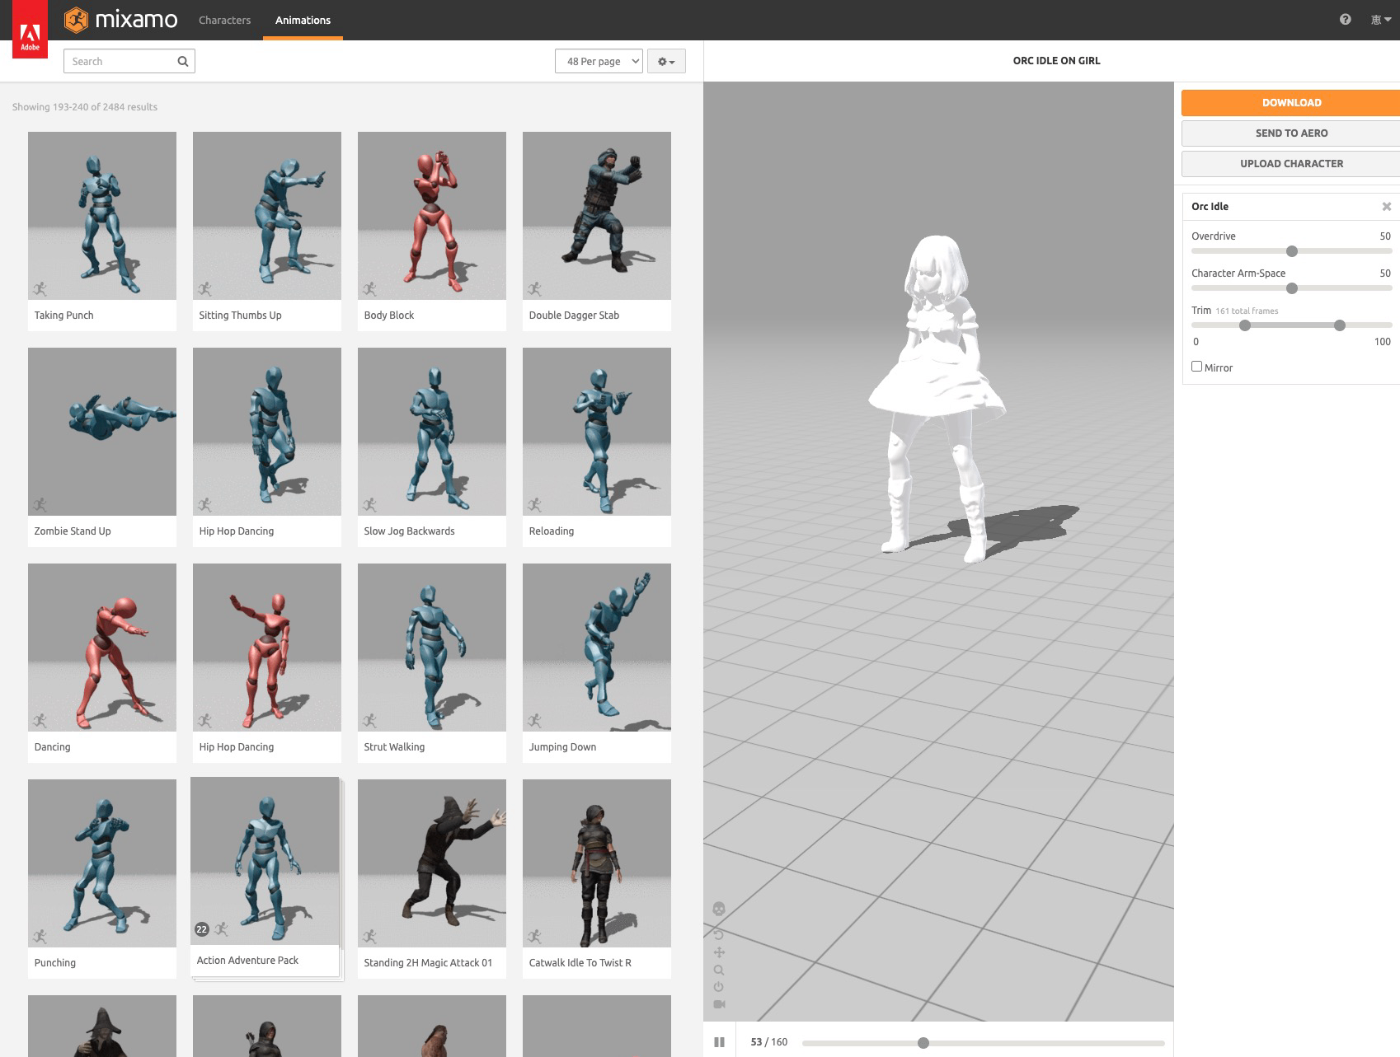The image size is (1400, 1057).
Task: Click the running-man icon on Strut Walking
Action: 370,721
